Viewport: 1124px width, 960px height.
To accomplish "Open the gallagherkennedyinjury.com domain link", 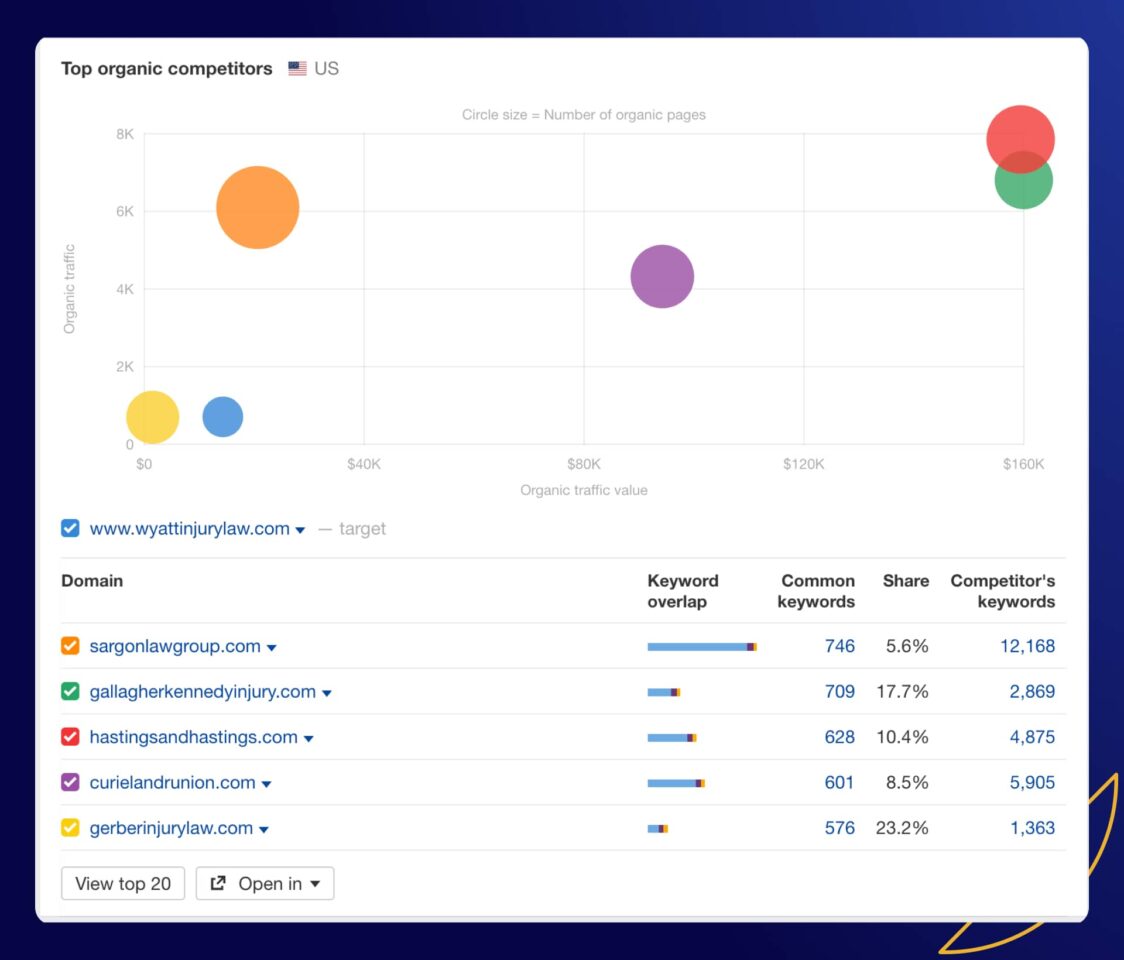I will (203, 691).
